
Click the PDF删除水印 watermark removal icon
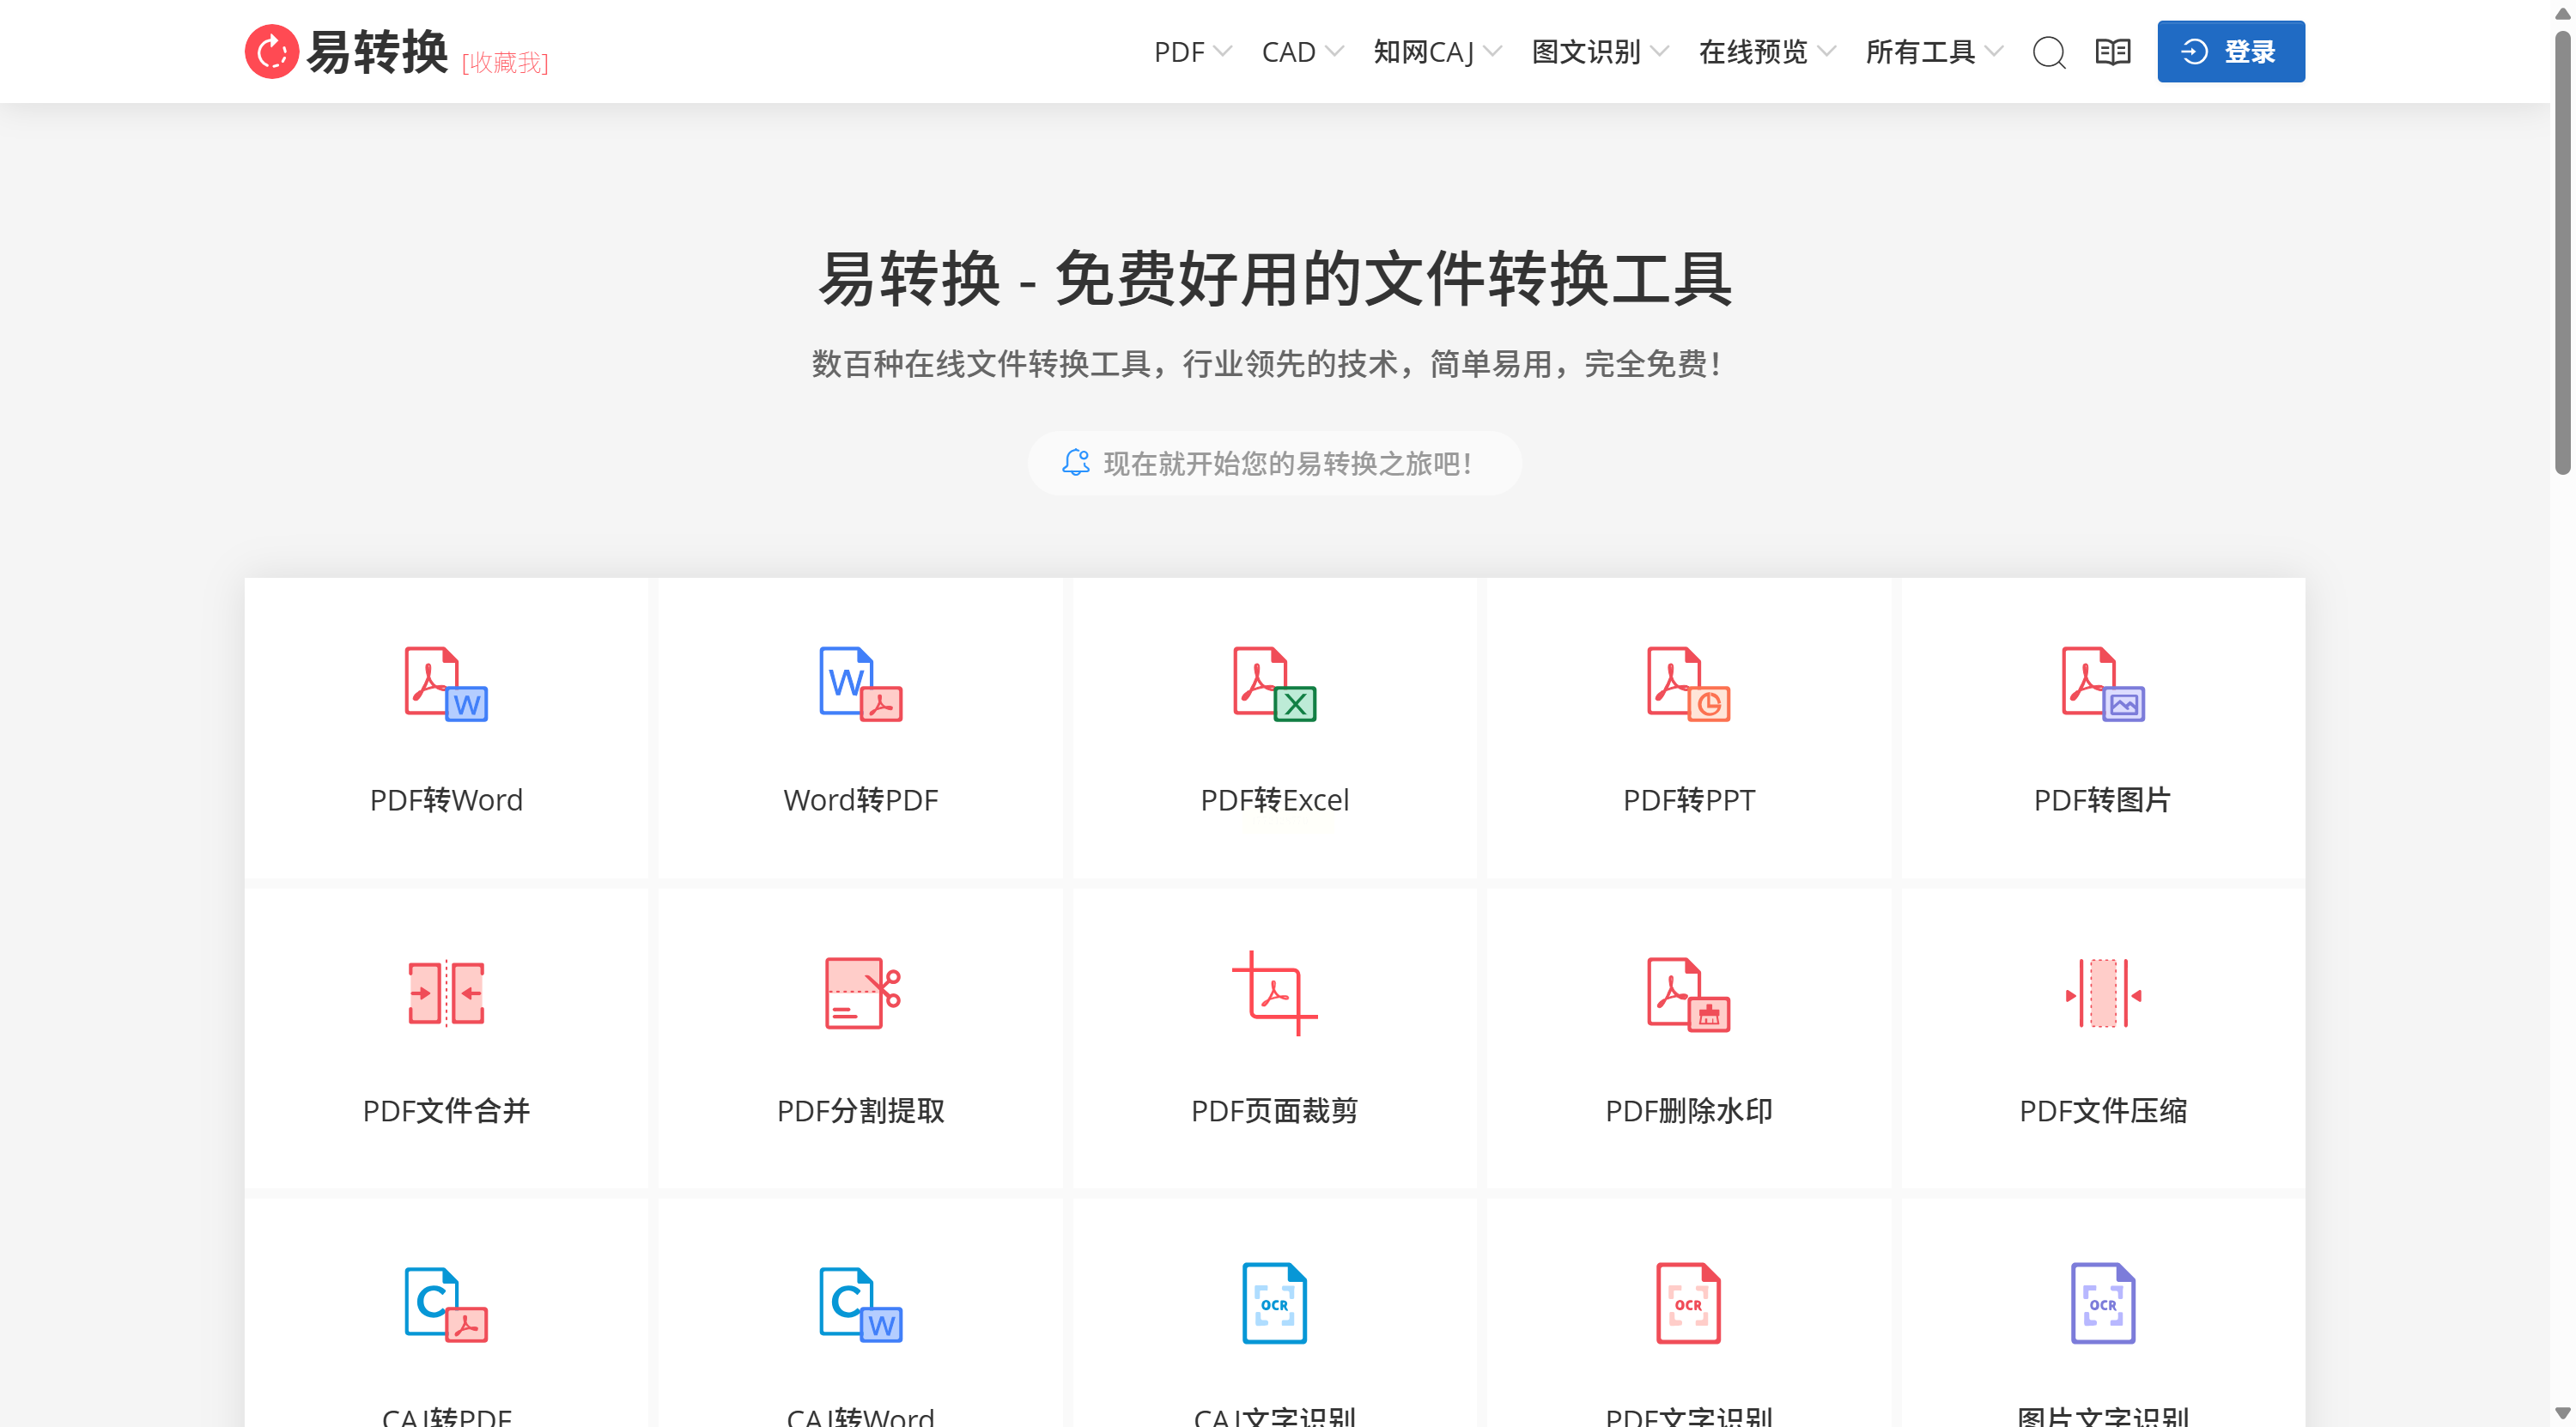(x=1688, y=993)
